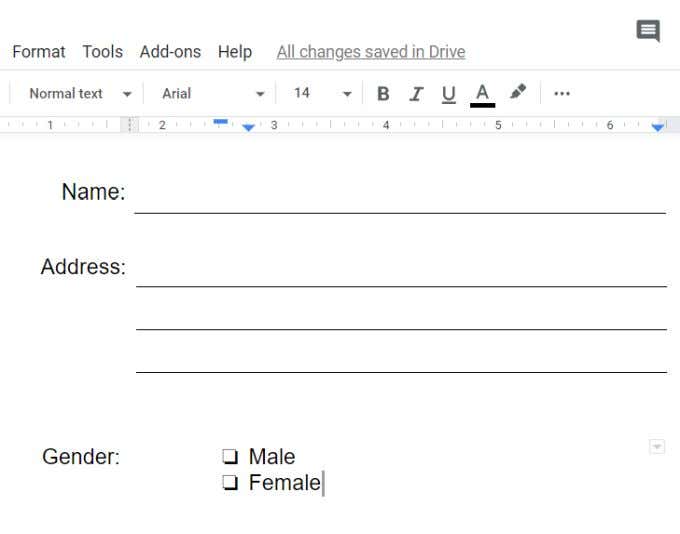
Task: Open the Tools menu
Action: point(102,51)
